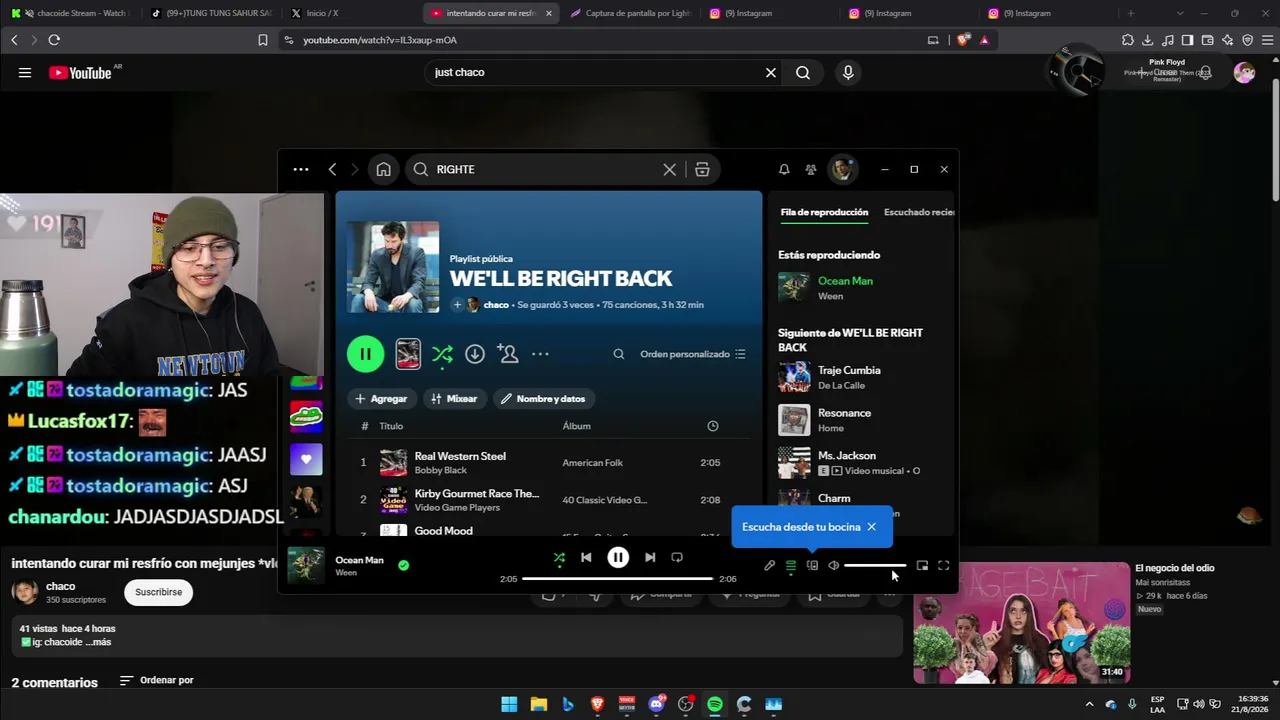This screenshot has width=1280, height=720.
Task: Toggle the lyrics microphone icon
Action: pos(769,566)
